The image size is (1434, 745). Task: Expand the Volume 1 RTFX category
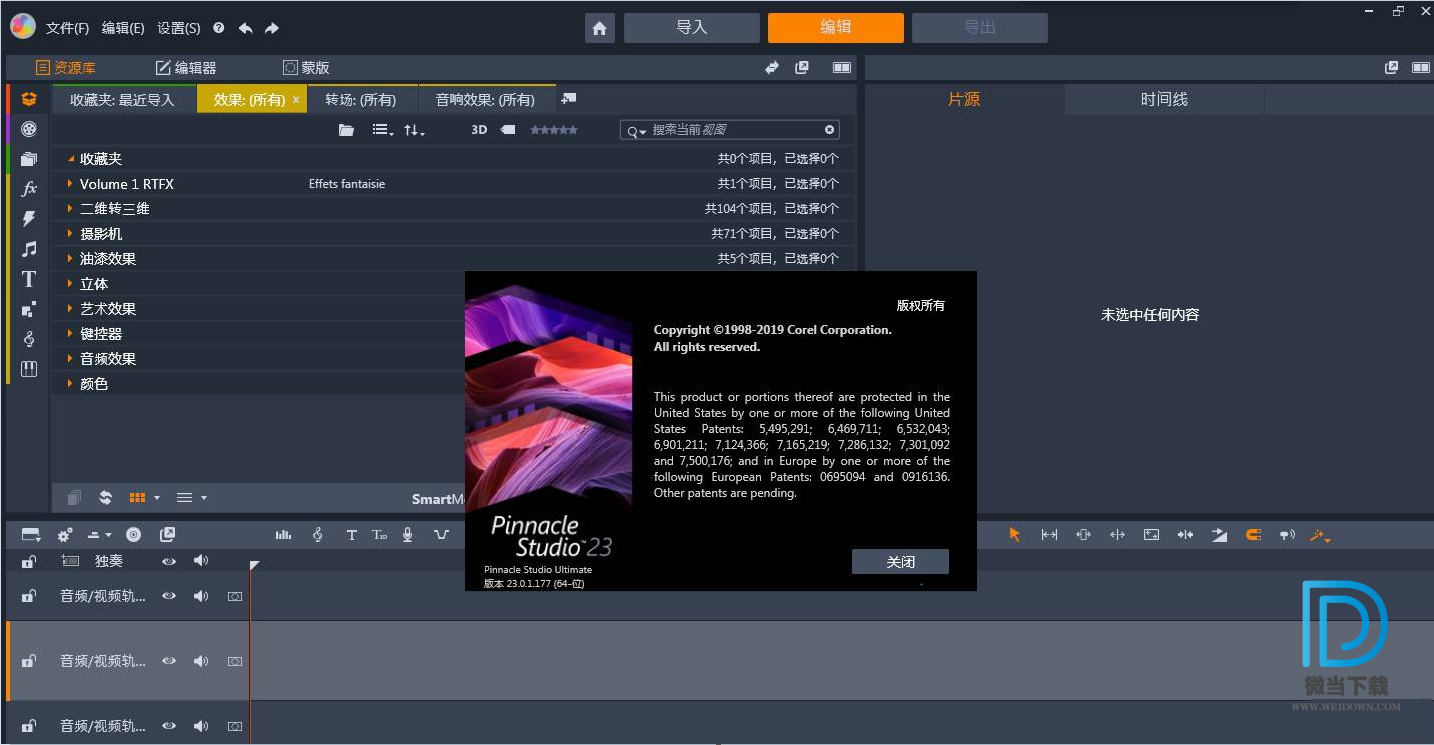click(70, 184)
